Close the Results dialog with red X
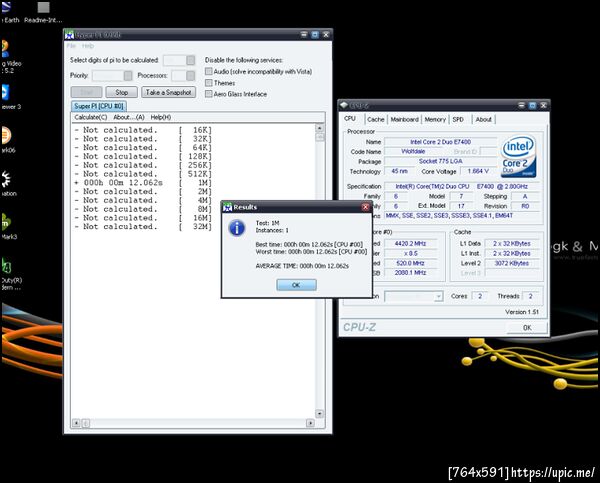This screenshot has height=483, width=600. click(365, 207)
